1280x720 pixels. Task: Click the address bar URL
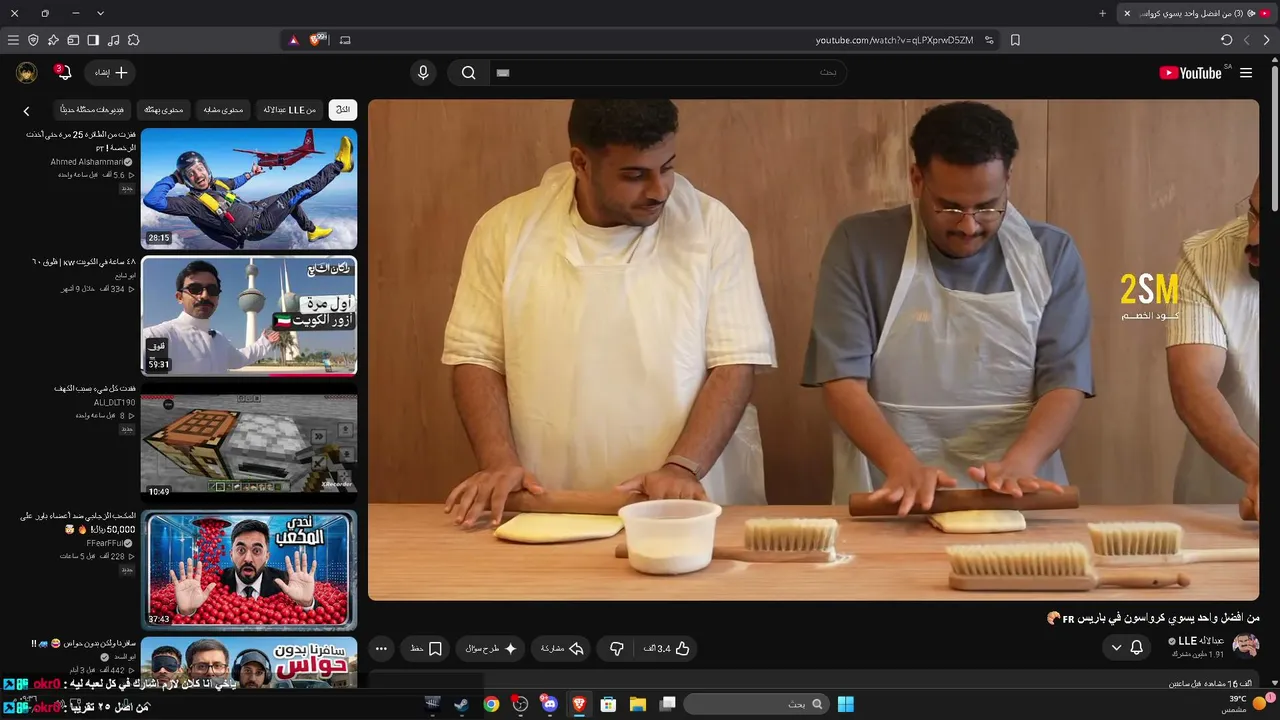coord(894,40)
